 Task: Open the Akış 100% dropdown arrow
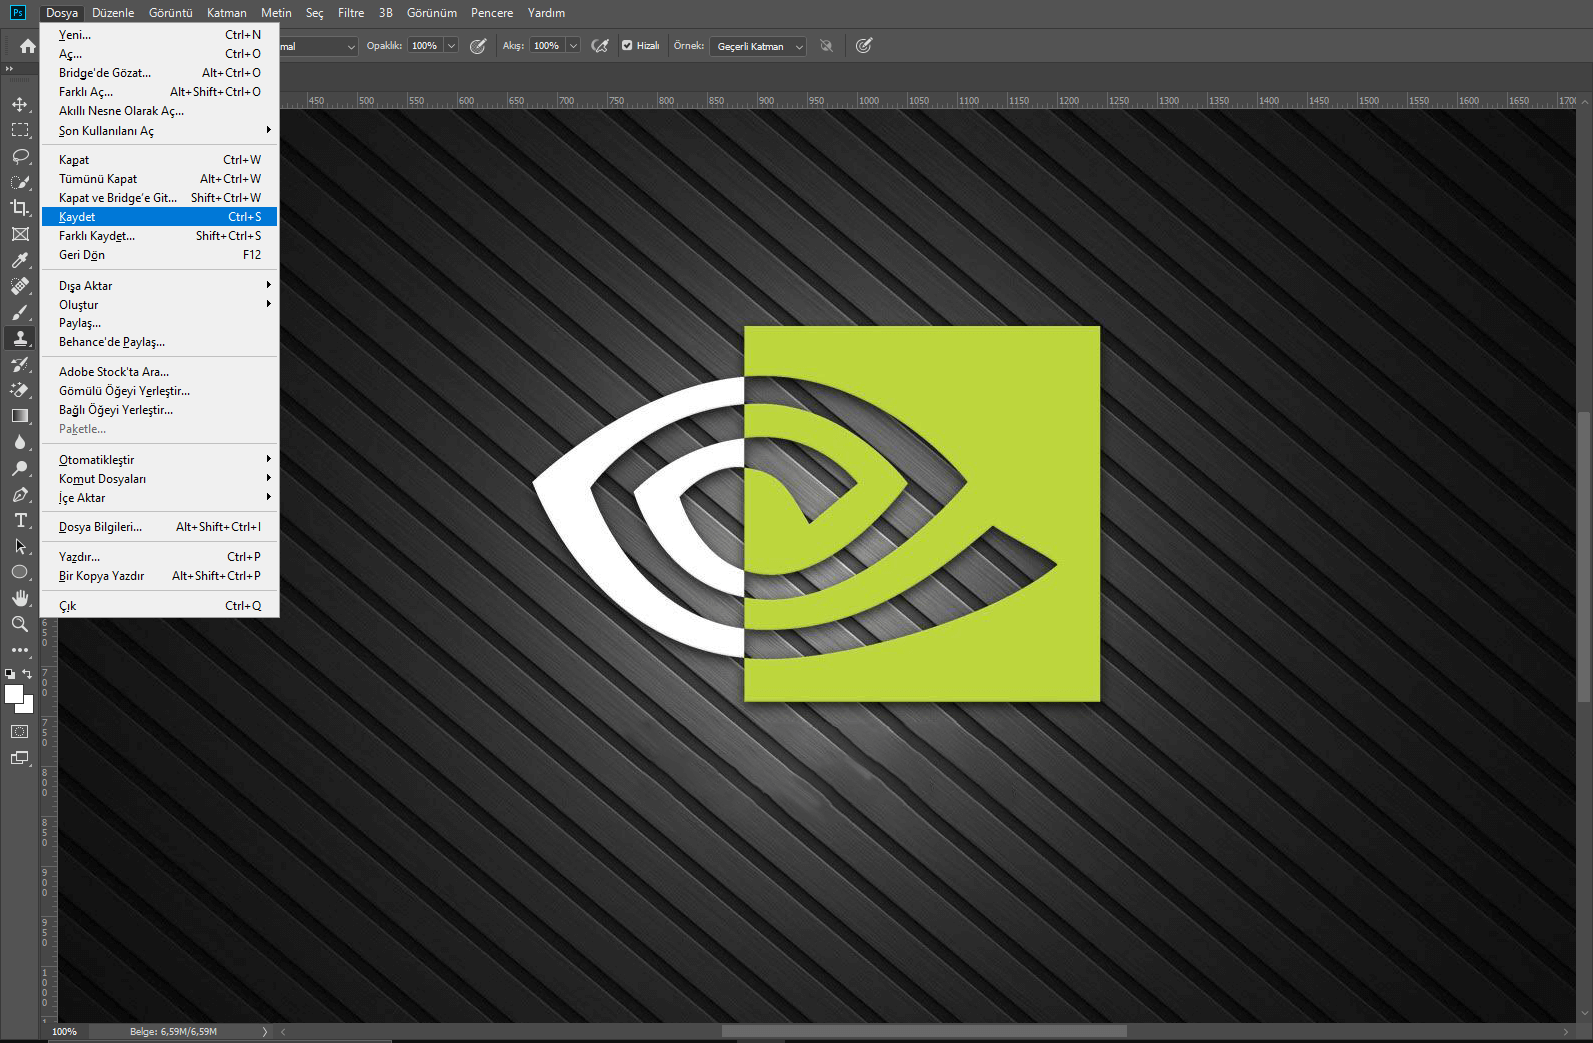573,46
